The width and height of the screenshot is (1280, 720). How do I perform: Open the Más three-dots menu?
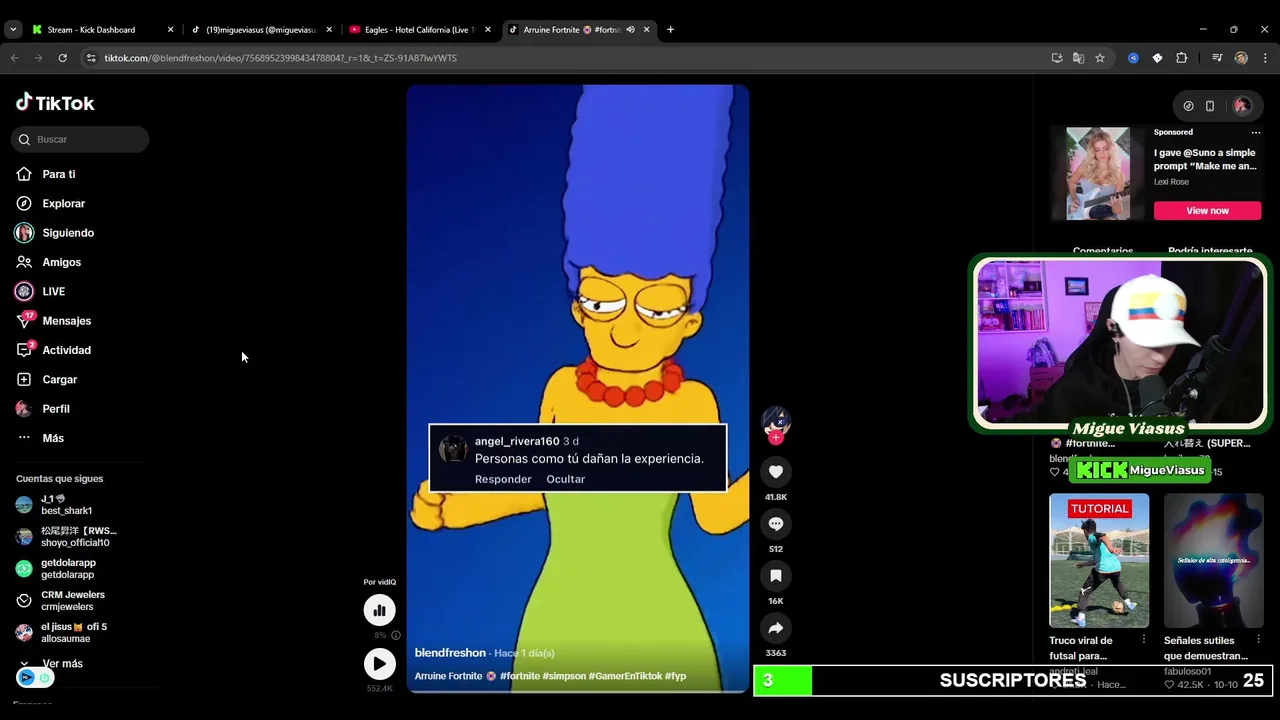[24, 438]
